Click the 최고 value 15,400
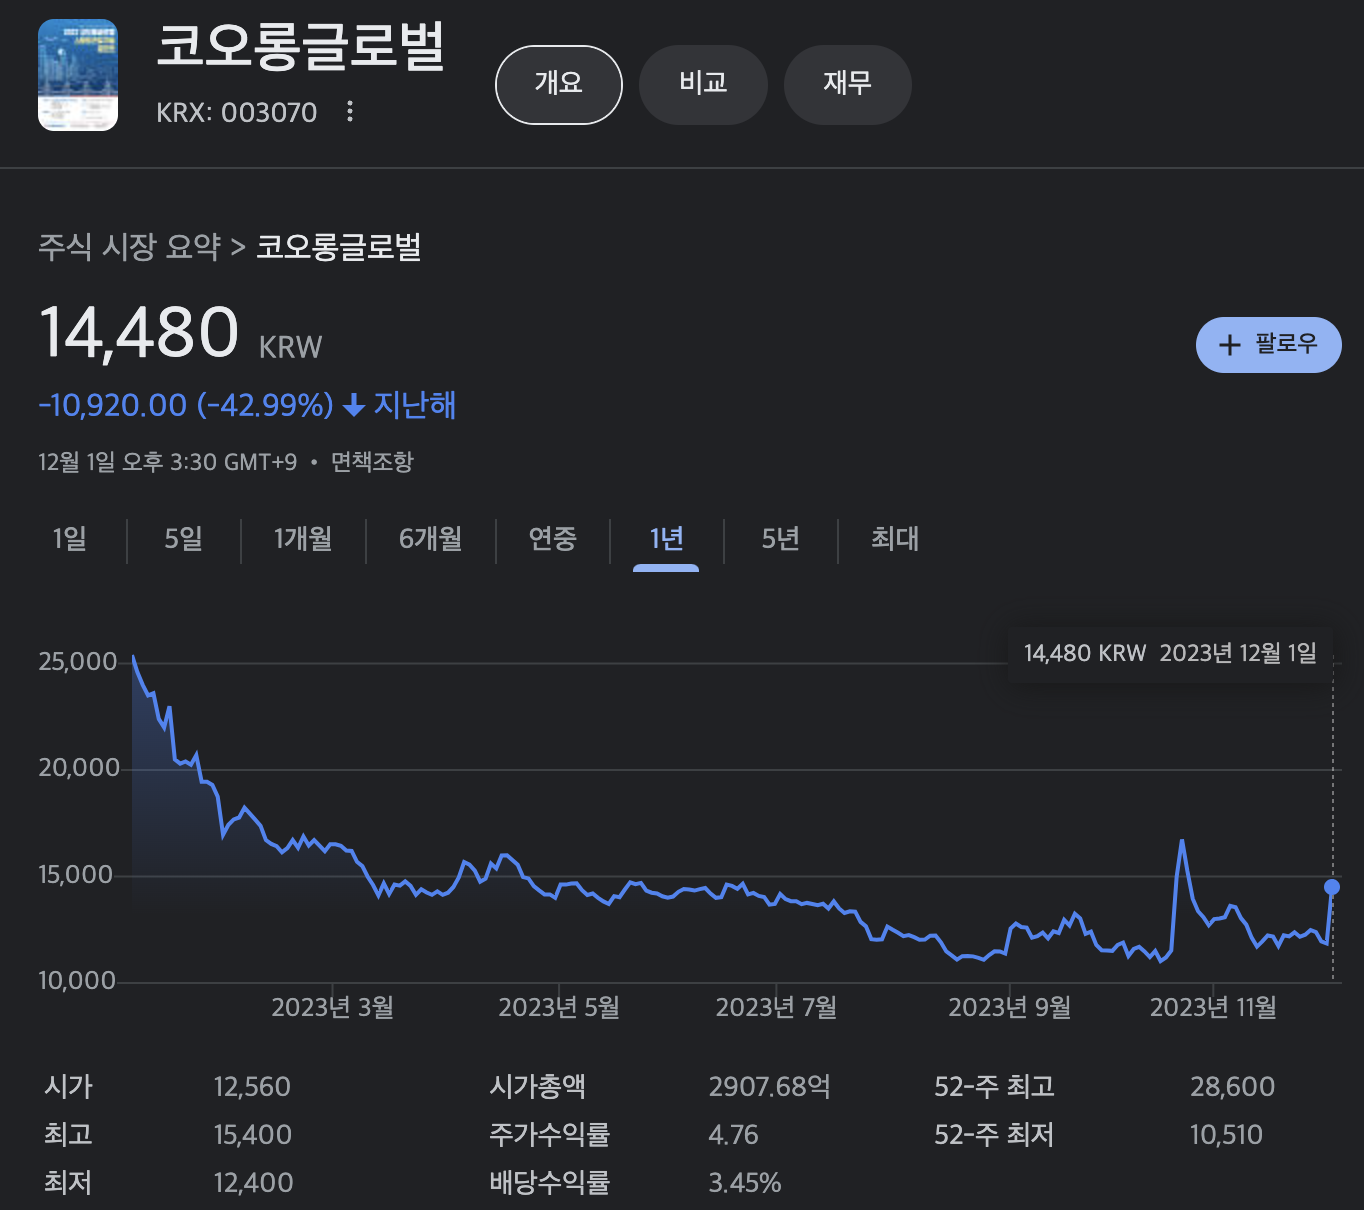The height and width of the screenshot is (1210, 1364). [x=253, y=1135]
